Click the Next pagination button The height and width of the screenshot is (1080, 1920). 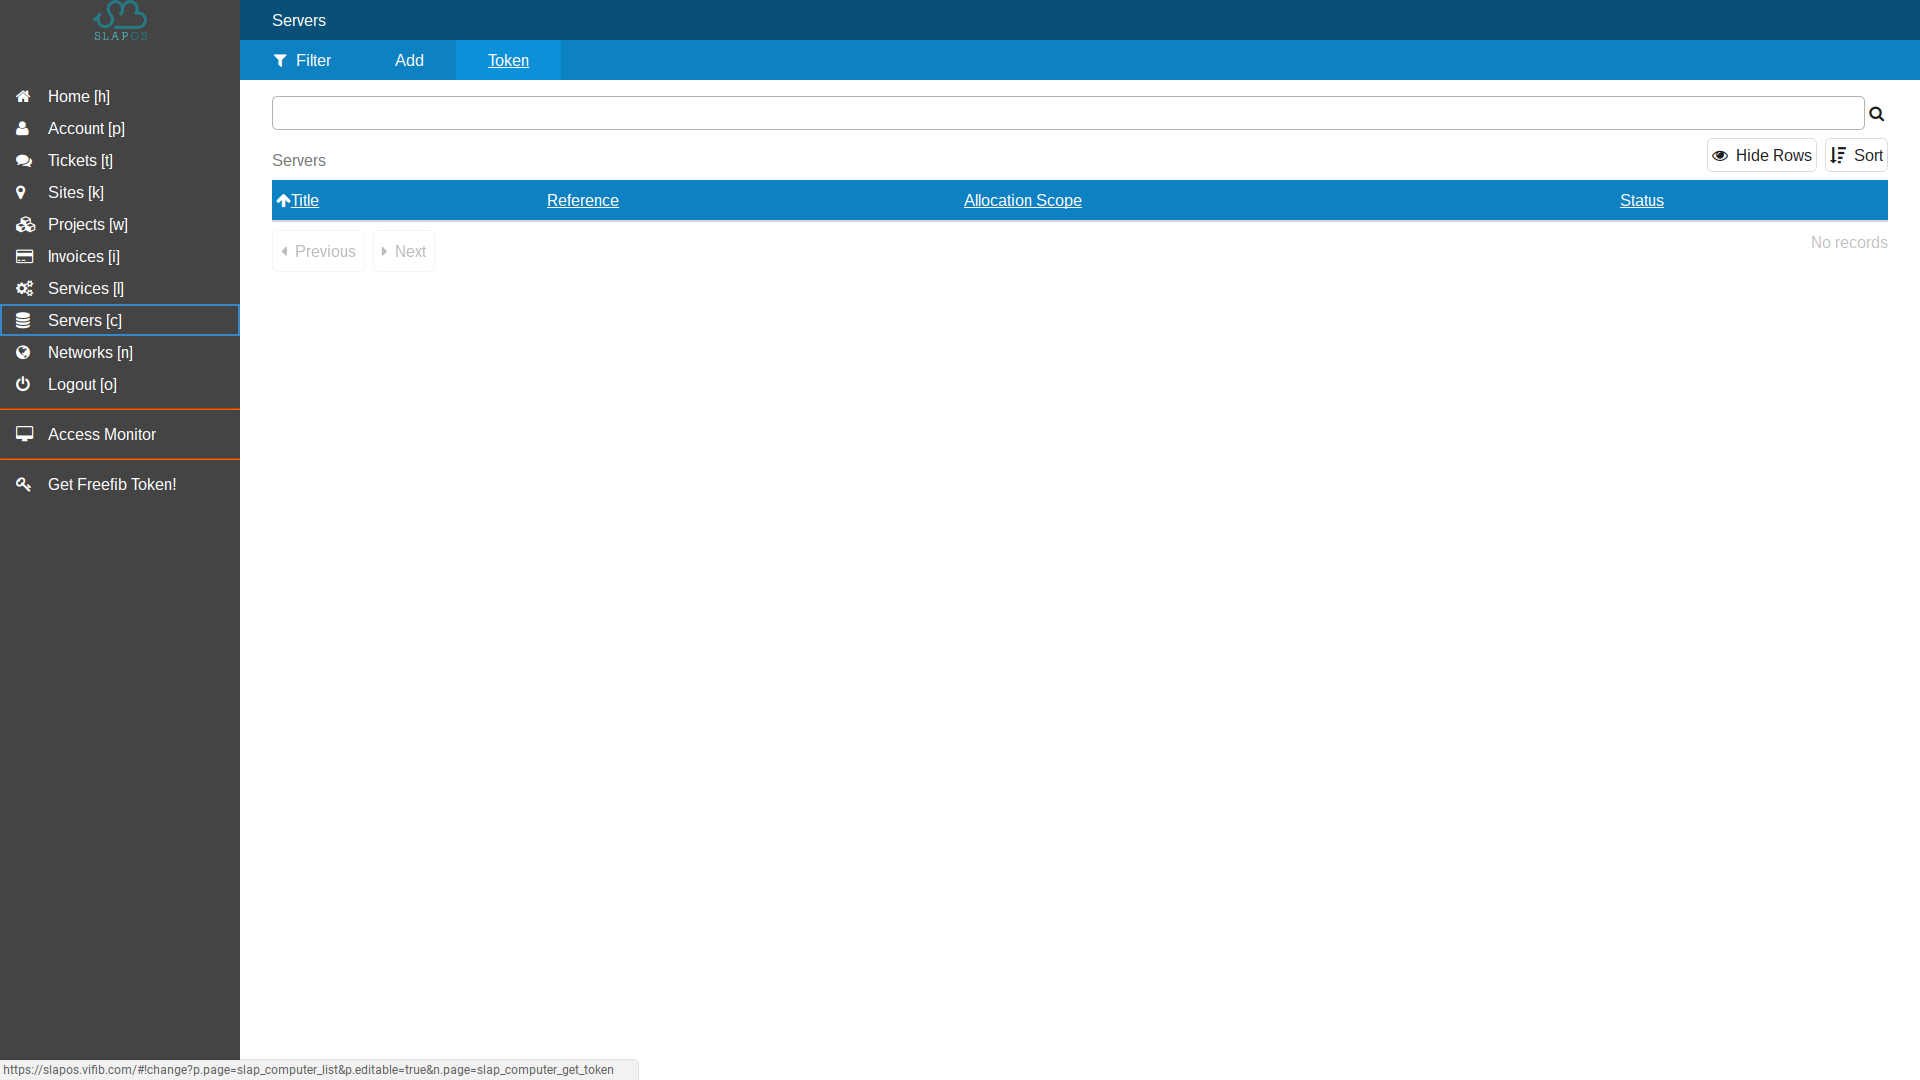404,251
